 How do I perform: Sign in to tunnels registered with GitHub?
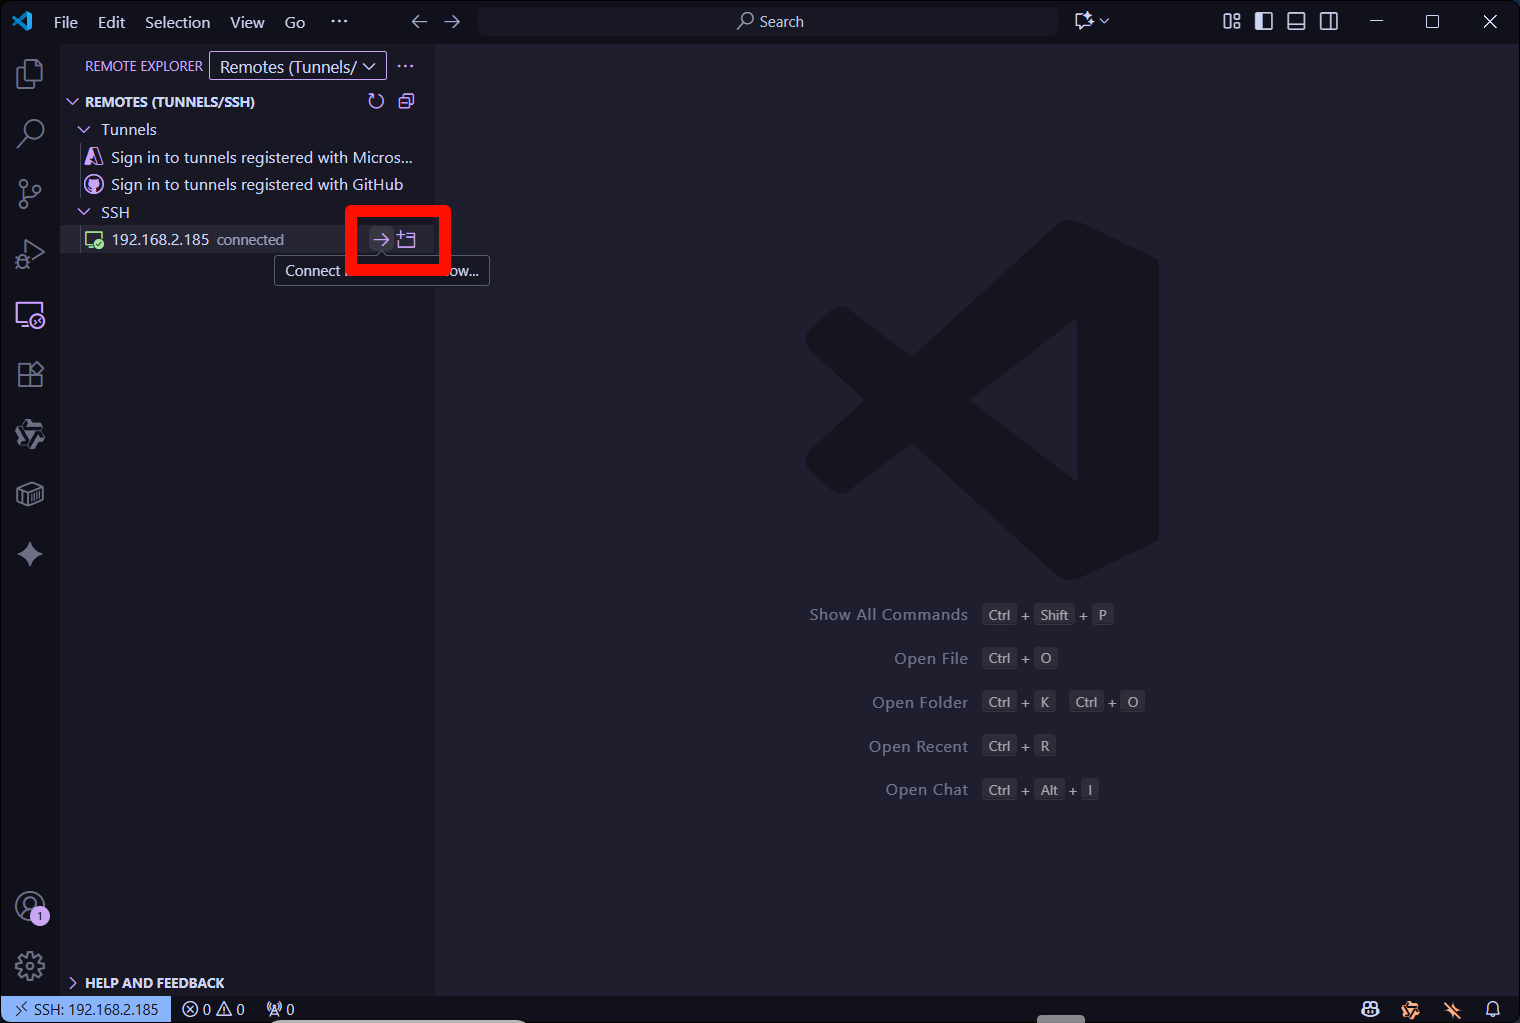(256, 184)
